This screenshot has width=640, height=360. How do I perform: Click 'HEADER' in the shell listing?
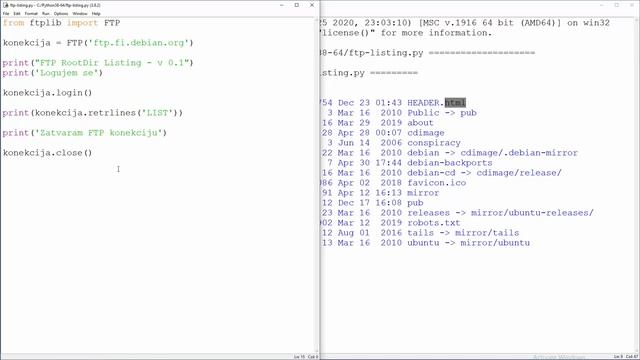pos(423,102)
